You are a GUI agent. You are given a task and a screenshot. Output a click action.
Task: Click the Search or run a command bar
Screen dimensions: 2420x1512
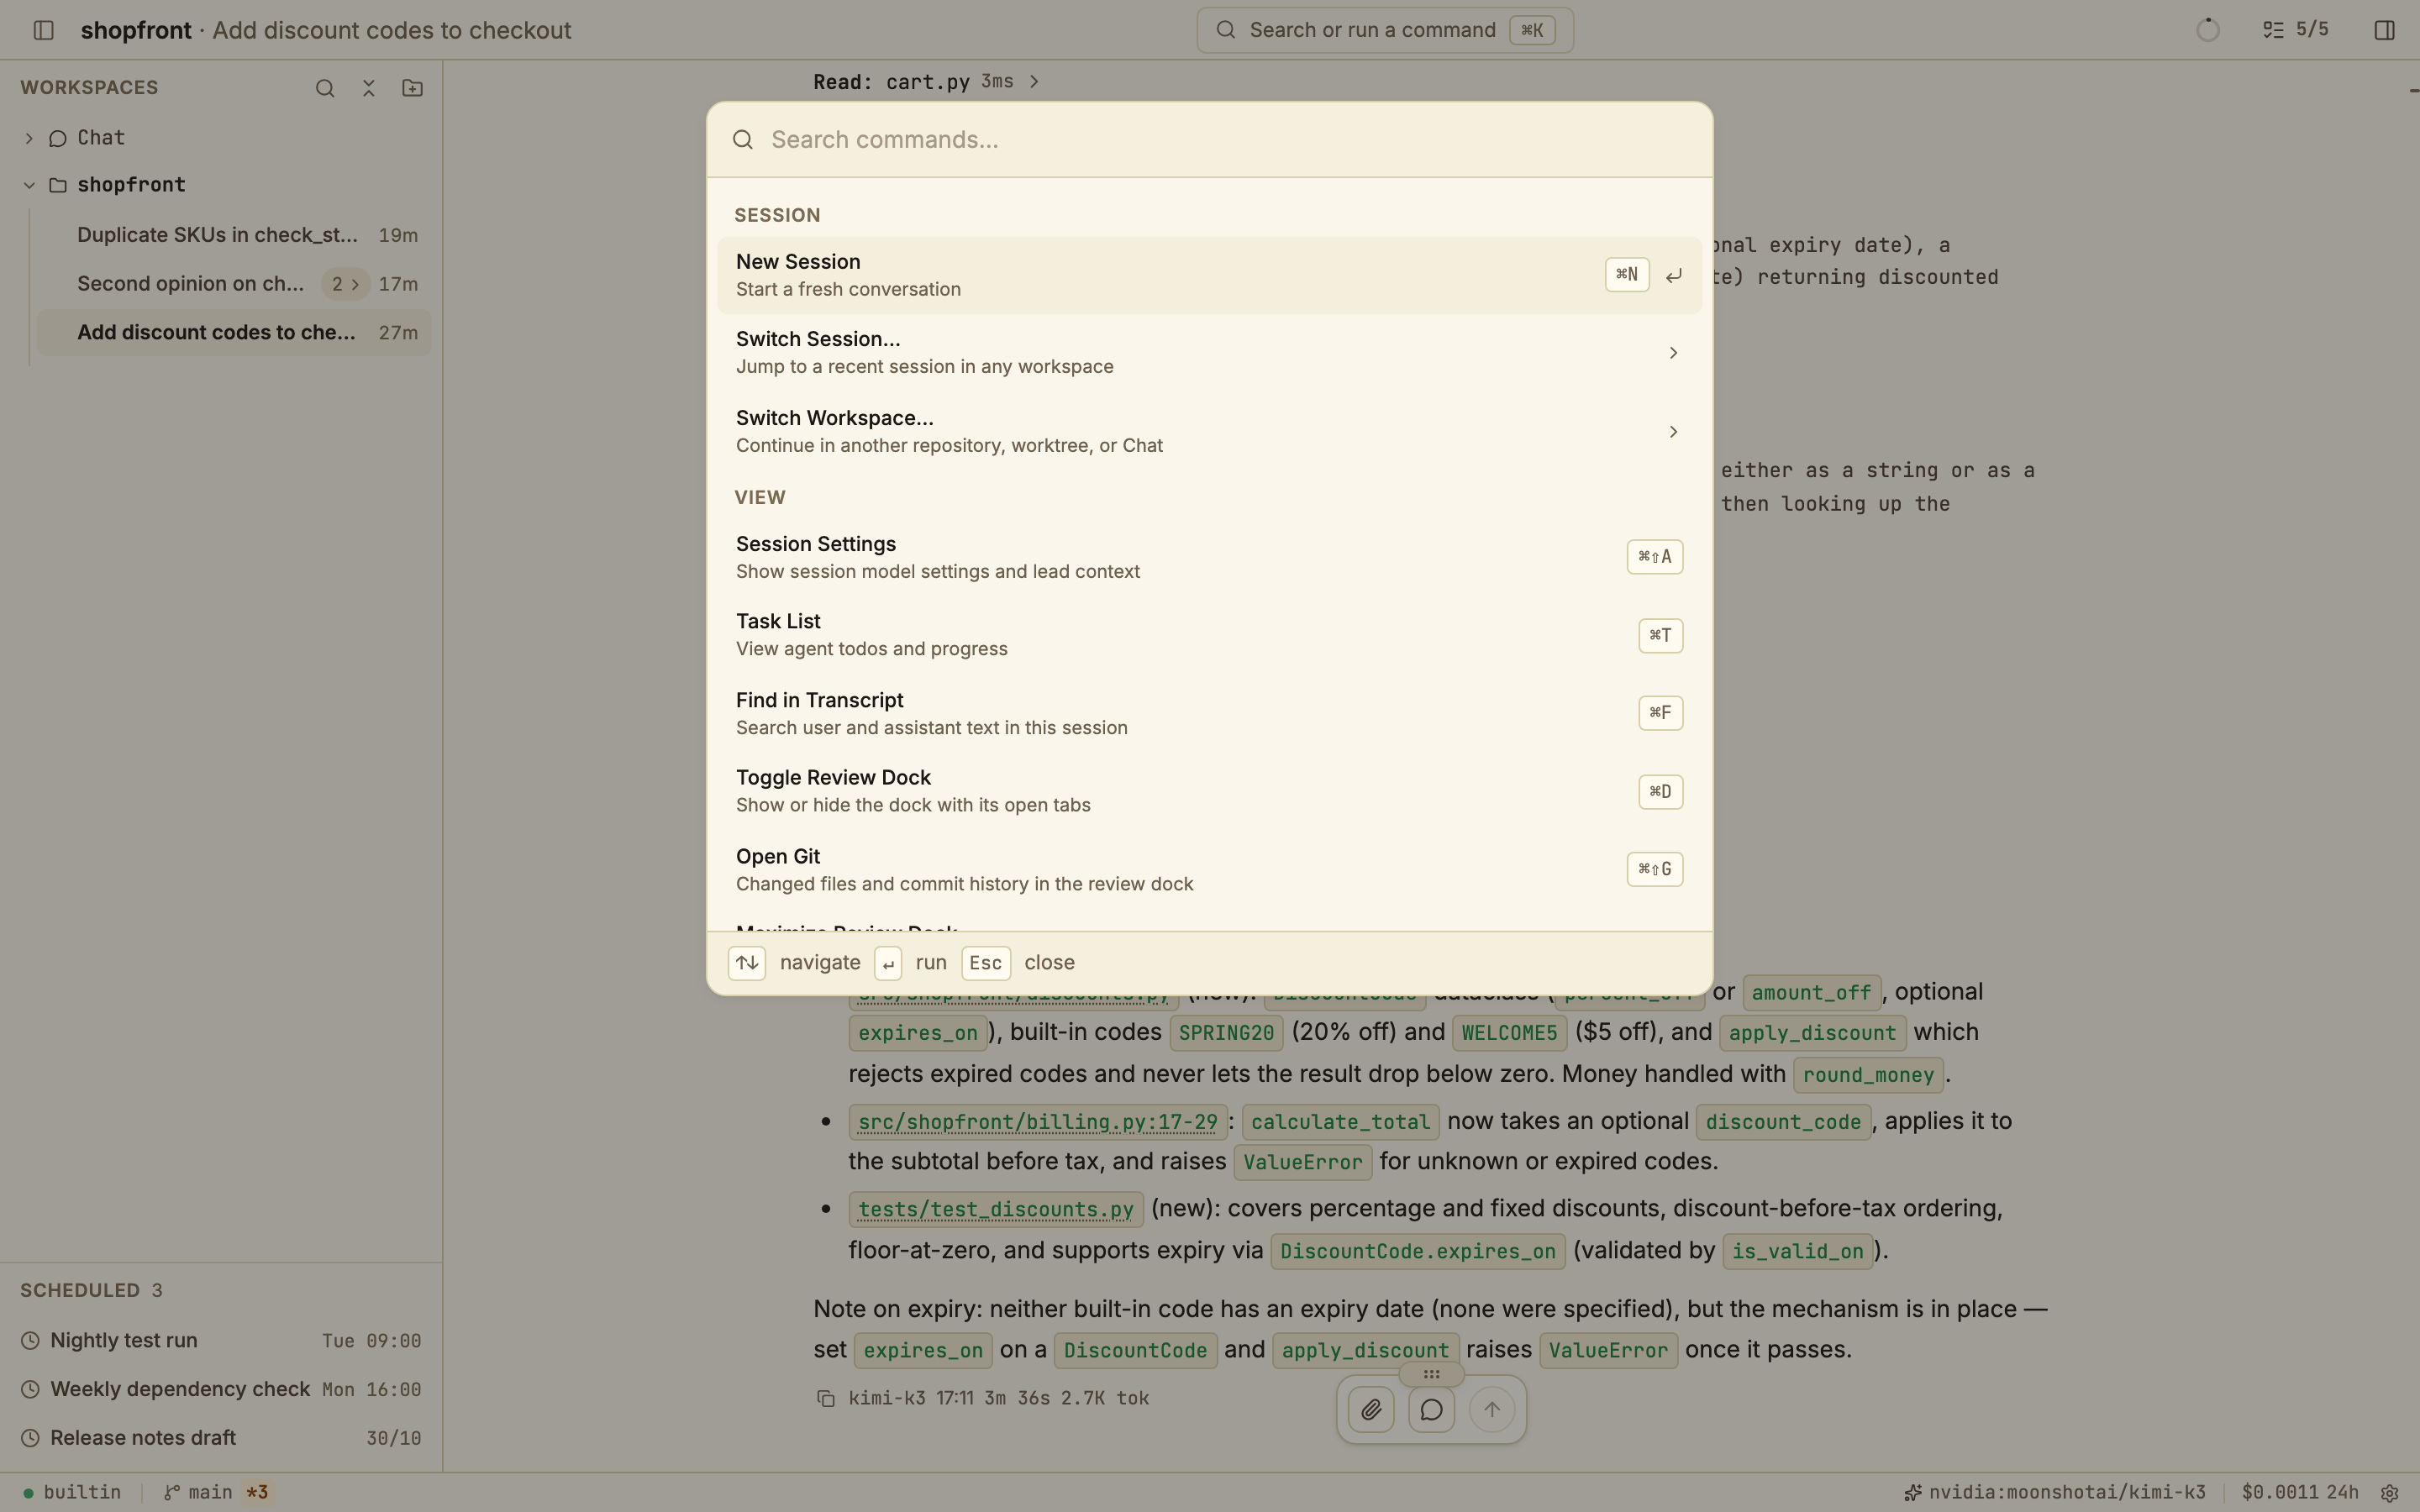coord(1384,30)
